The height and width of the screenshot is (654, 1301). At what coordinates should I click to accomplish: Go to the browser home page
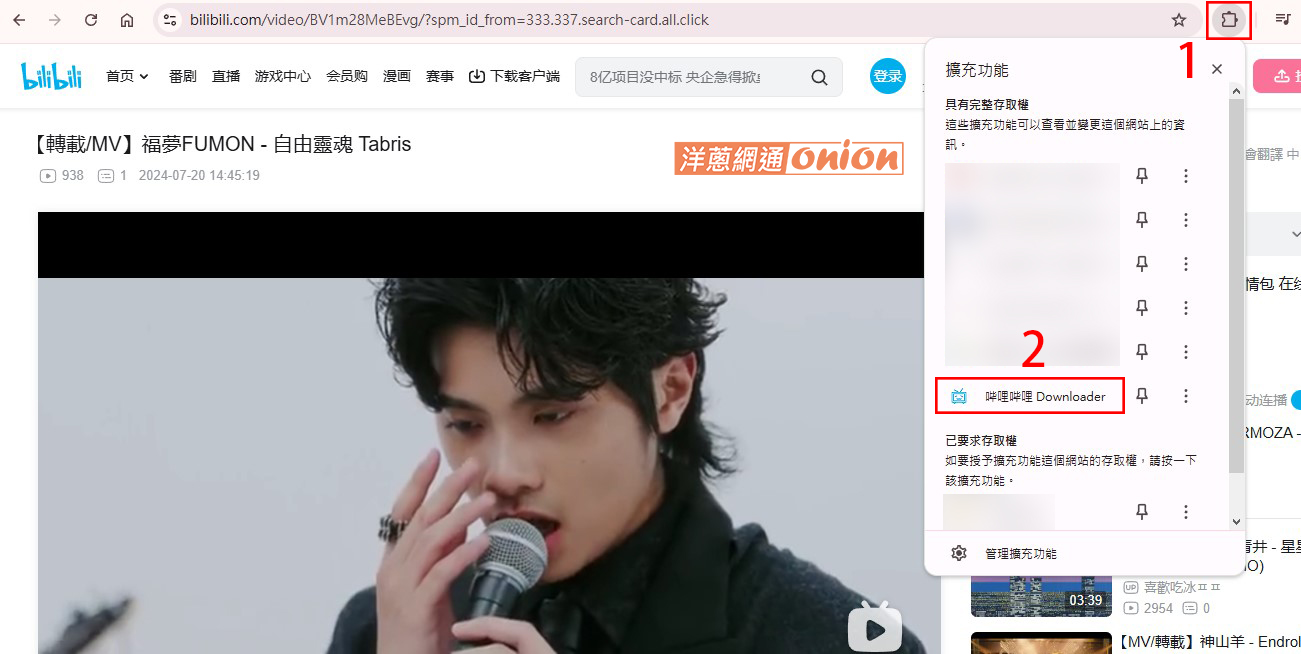pyautogui.click(x=126, y=20)
